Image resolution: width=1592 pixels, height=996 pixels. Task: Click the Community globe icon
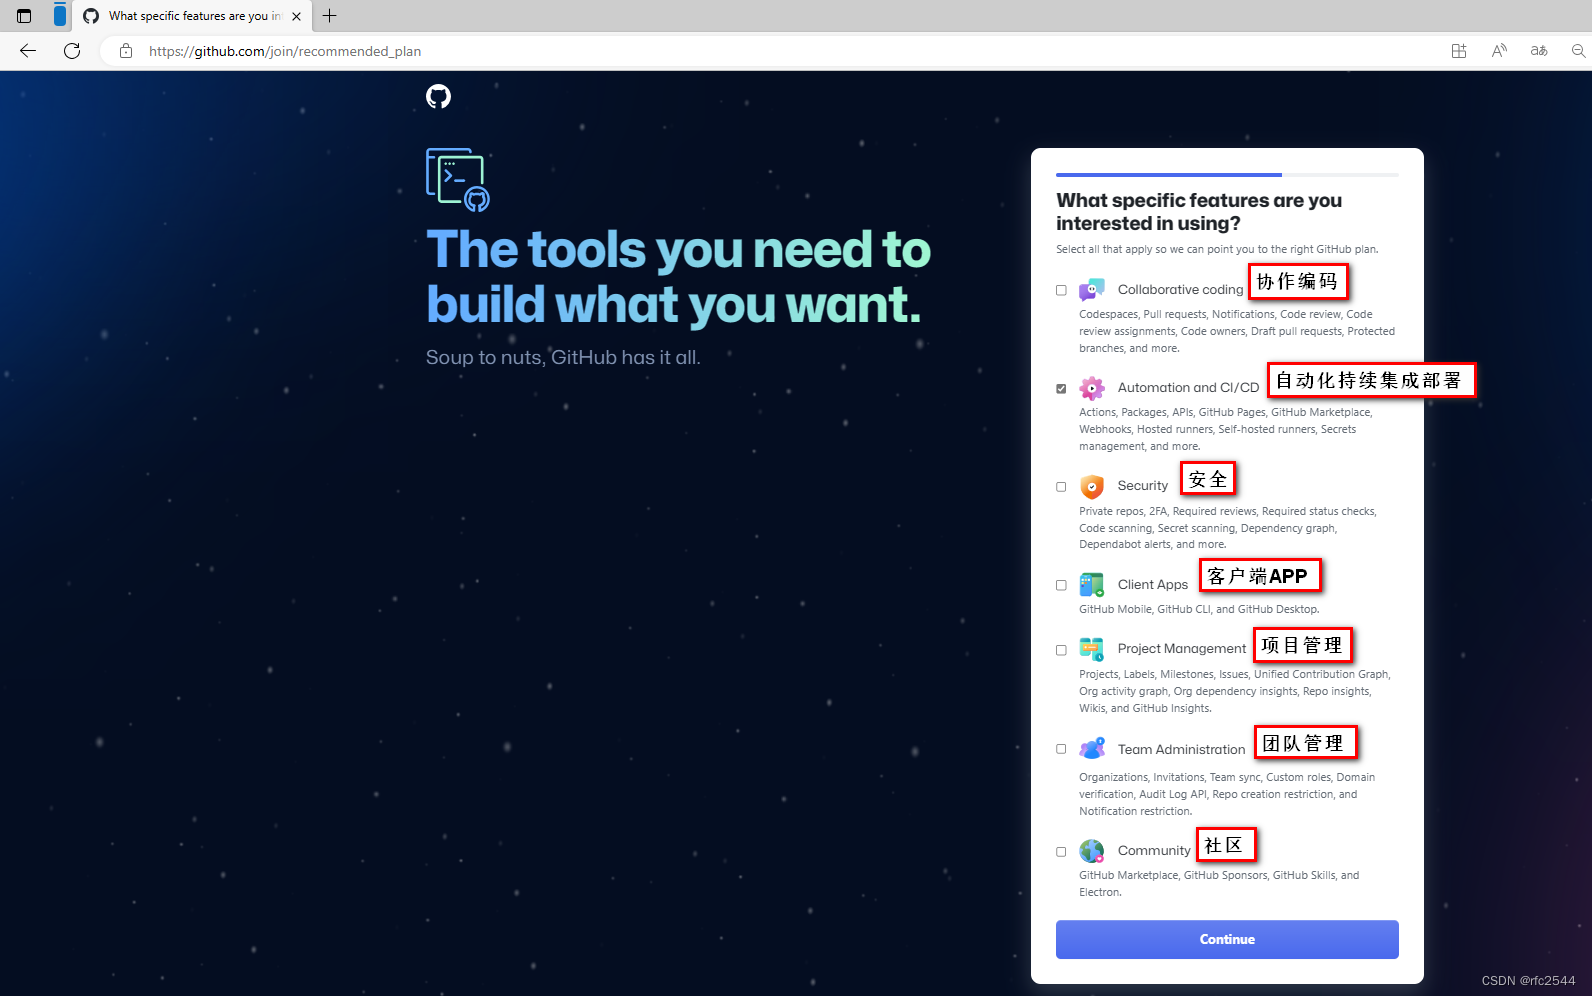(x=1092, y=851)
